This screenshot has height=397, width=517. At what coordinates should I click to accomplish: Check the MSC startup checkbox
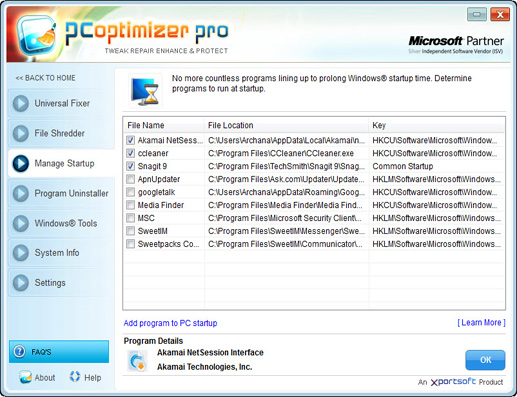coord(130,218)
